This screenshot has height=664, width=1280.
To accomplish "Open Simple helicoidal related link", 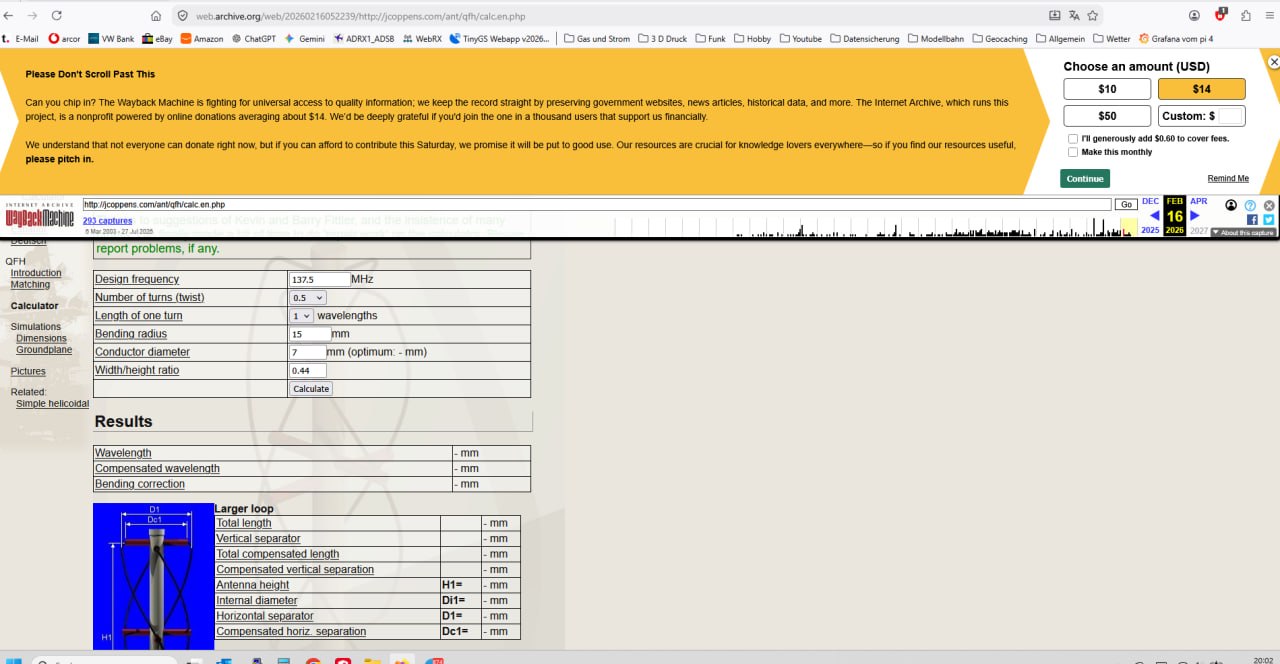I will pyautogui.click(x=52, y=404).
